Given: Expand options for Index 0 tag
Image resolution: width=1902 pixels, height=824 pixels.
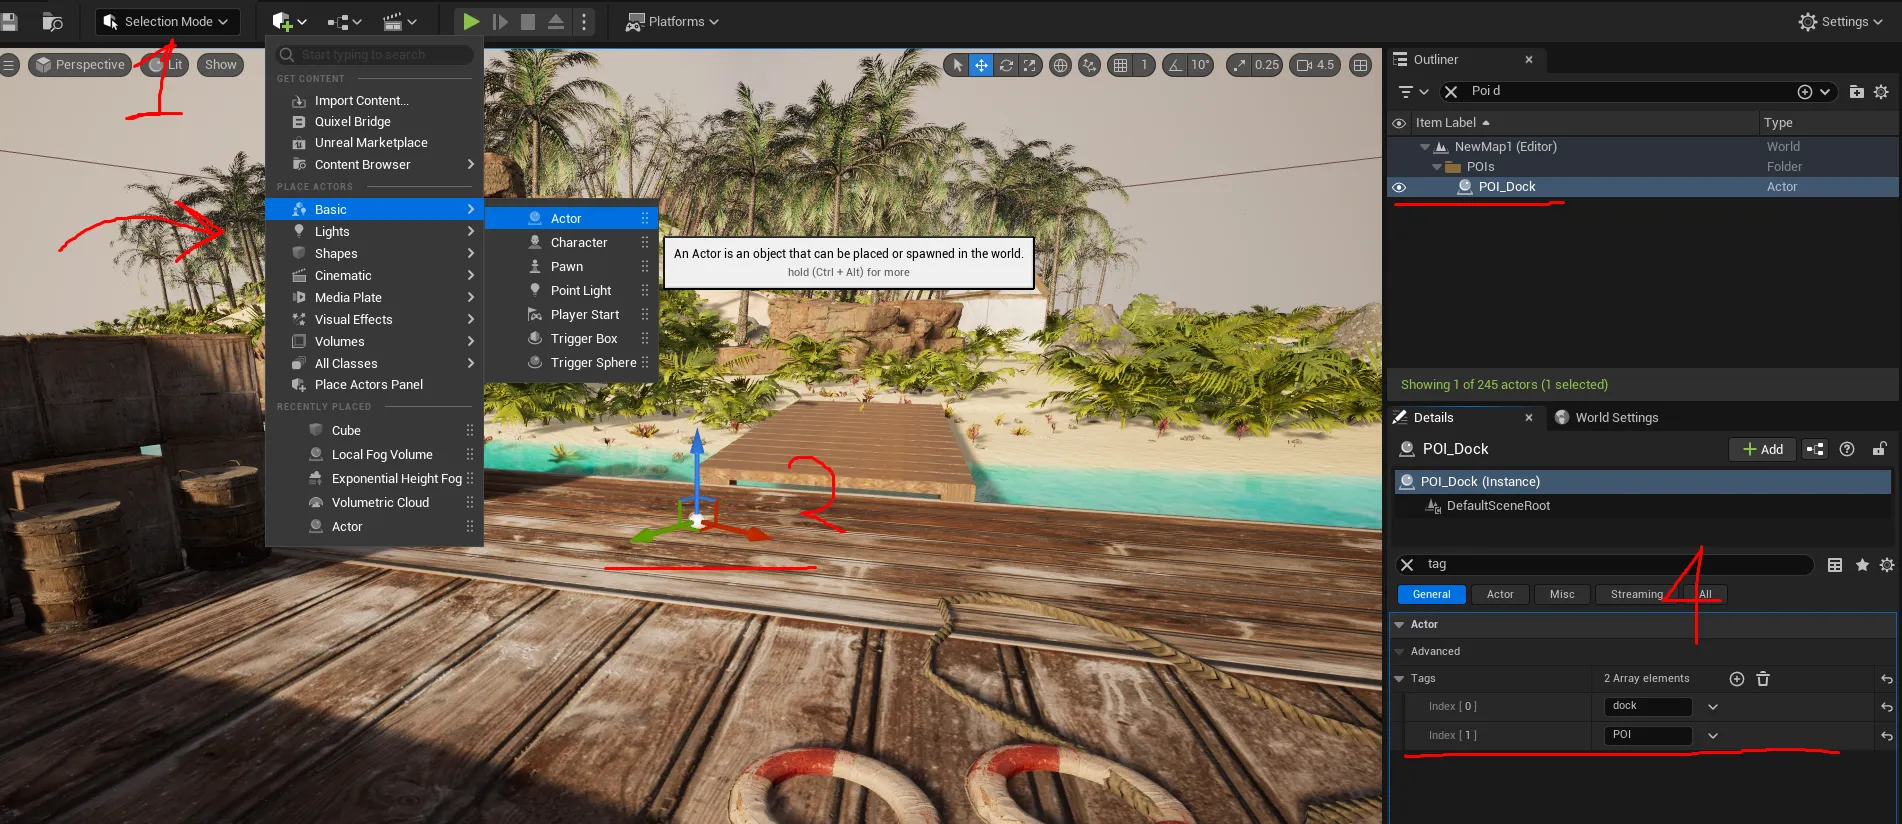Looking at the screenshot, I should click(x=1713, y=707).
